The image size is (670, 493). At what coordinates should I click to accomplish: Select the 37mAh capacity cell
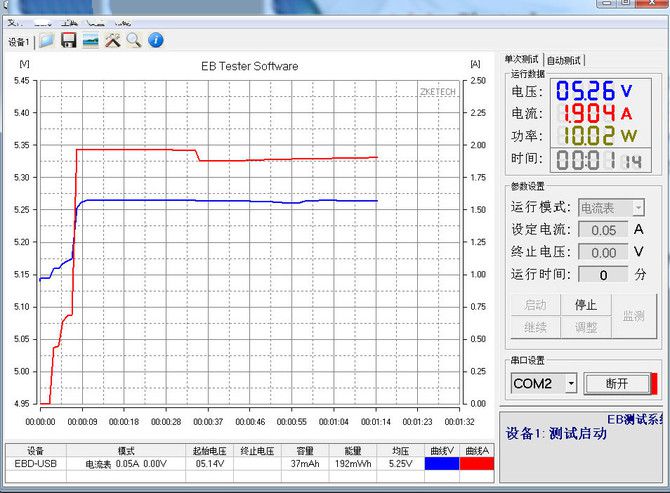click(x=305, y=464)
